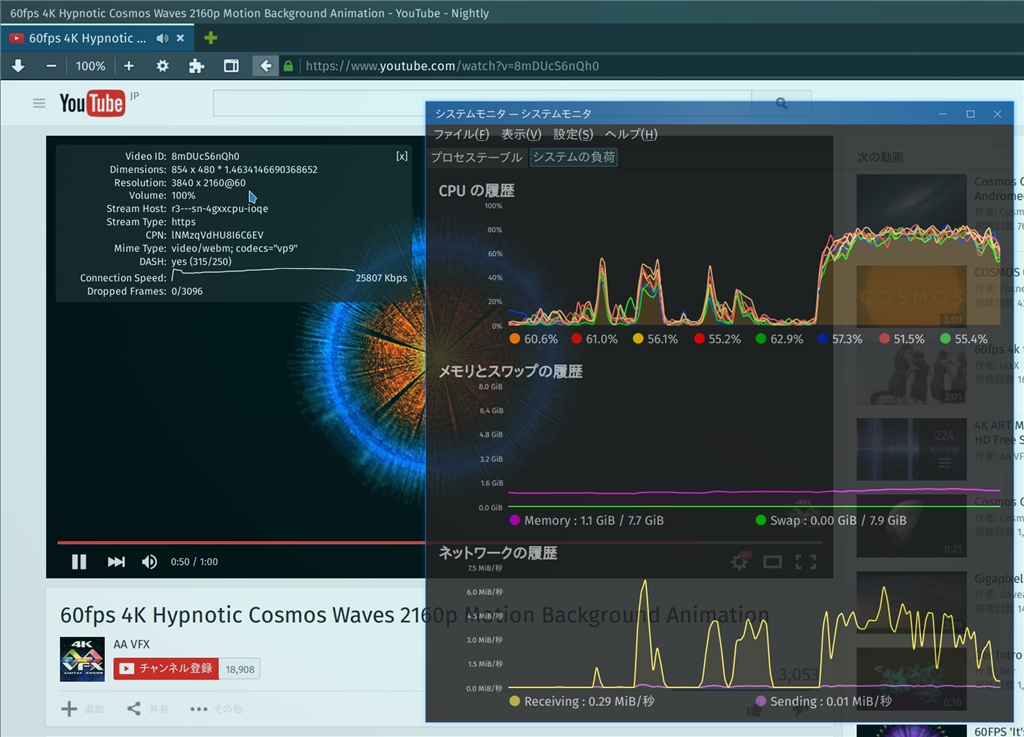Click the YouTube search magnifier button
Screen dimensions: 1024x737
pyautogui.click(x=781, y=103)
